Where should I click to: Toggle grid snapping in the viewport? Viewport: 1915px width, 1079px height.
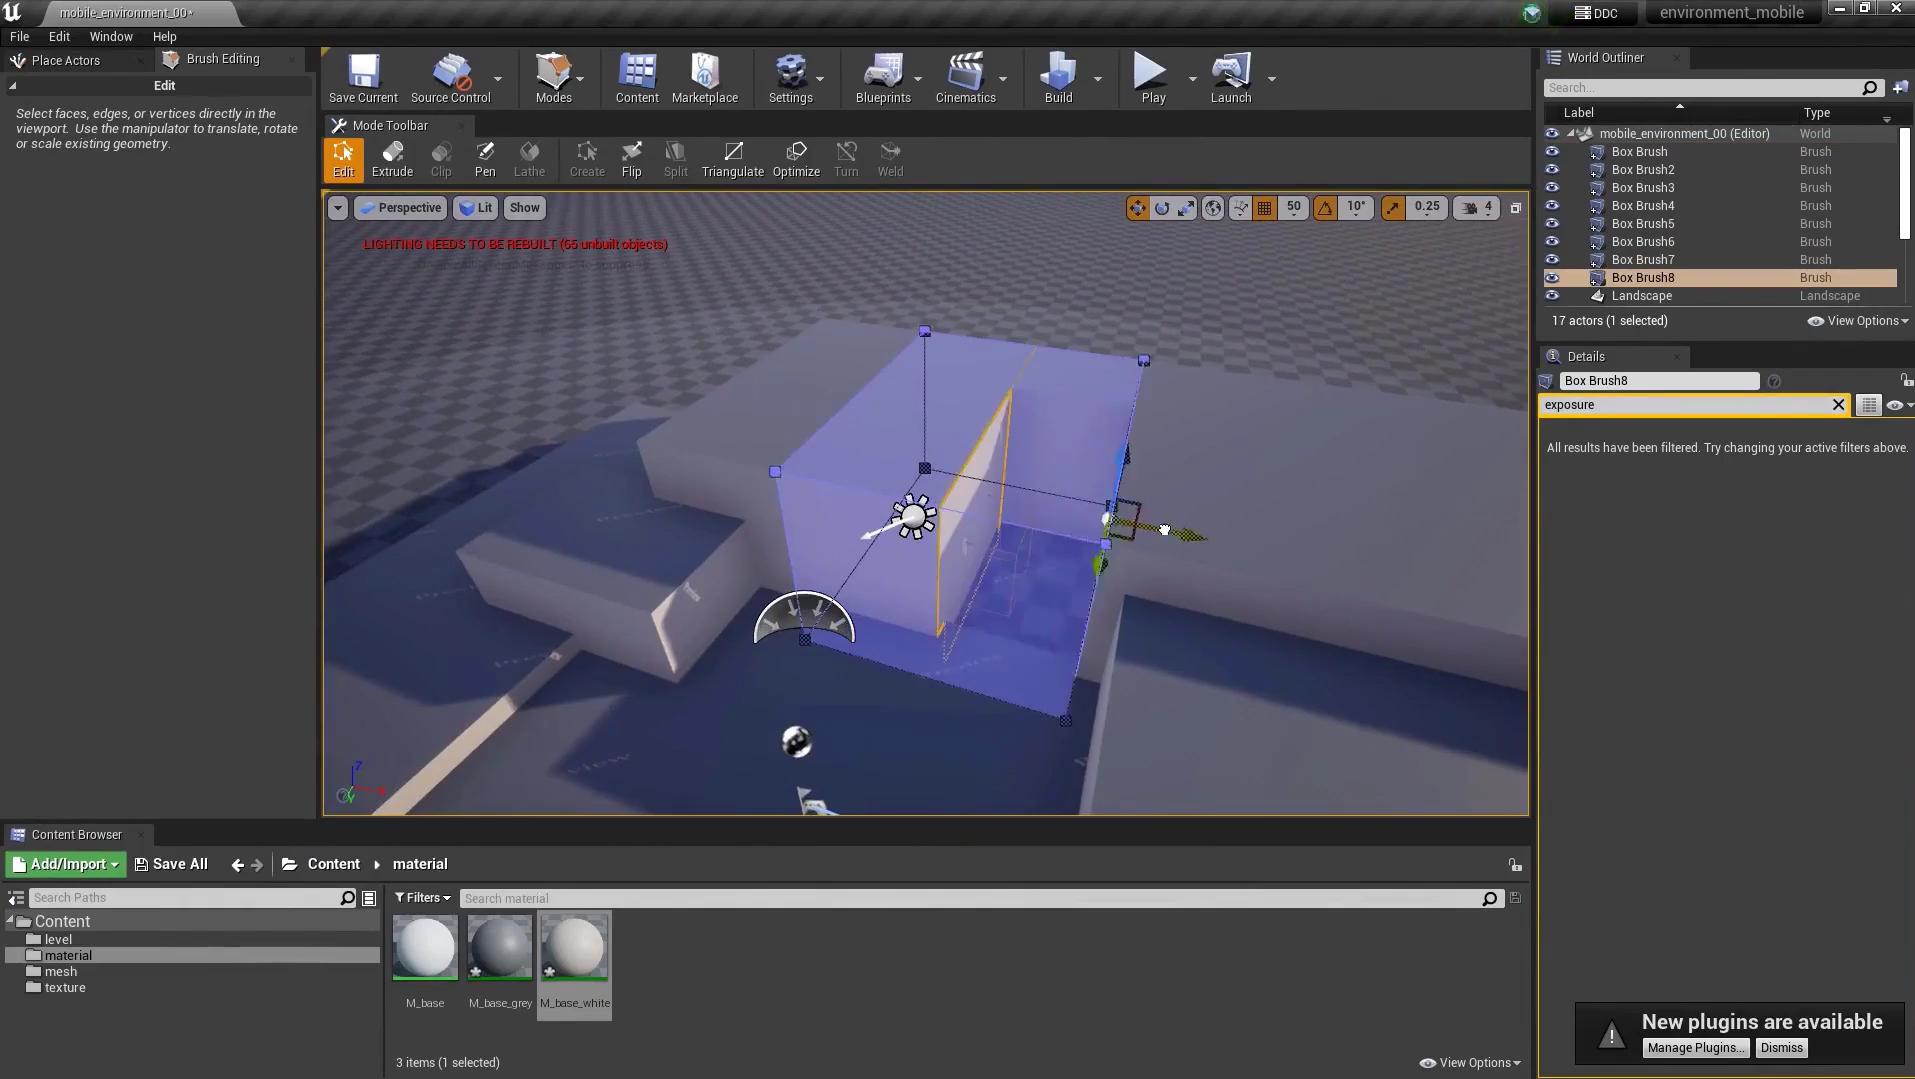(x=1265, y=208)
